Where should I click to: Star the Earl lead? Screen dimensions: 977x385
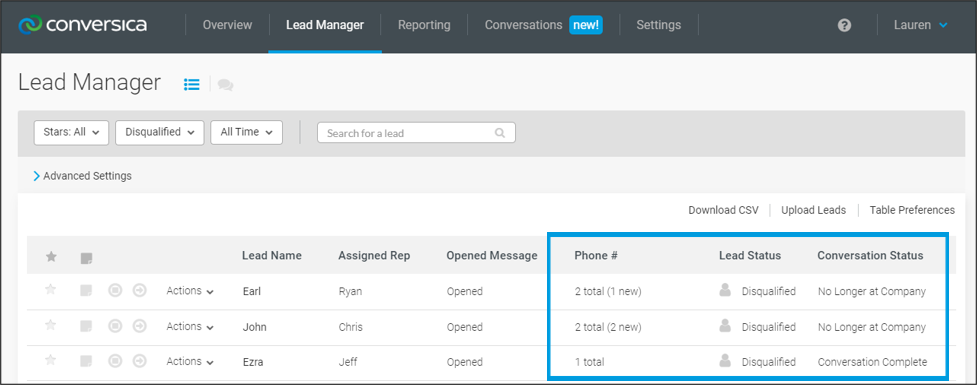51,290
